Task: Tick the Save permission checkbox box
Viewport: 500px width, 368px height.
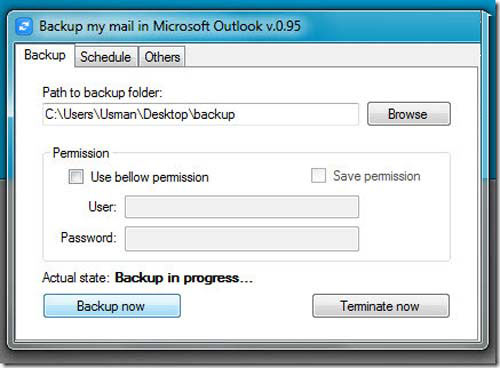Action: coord(318,175)
